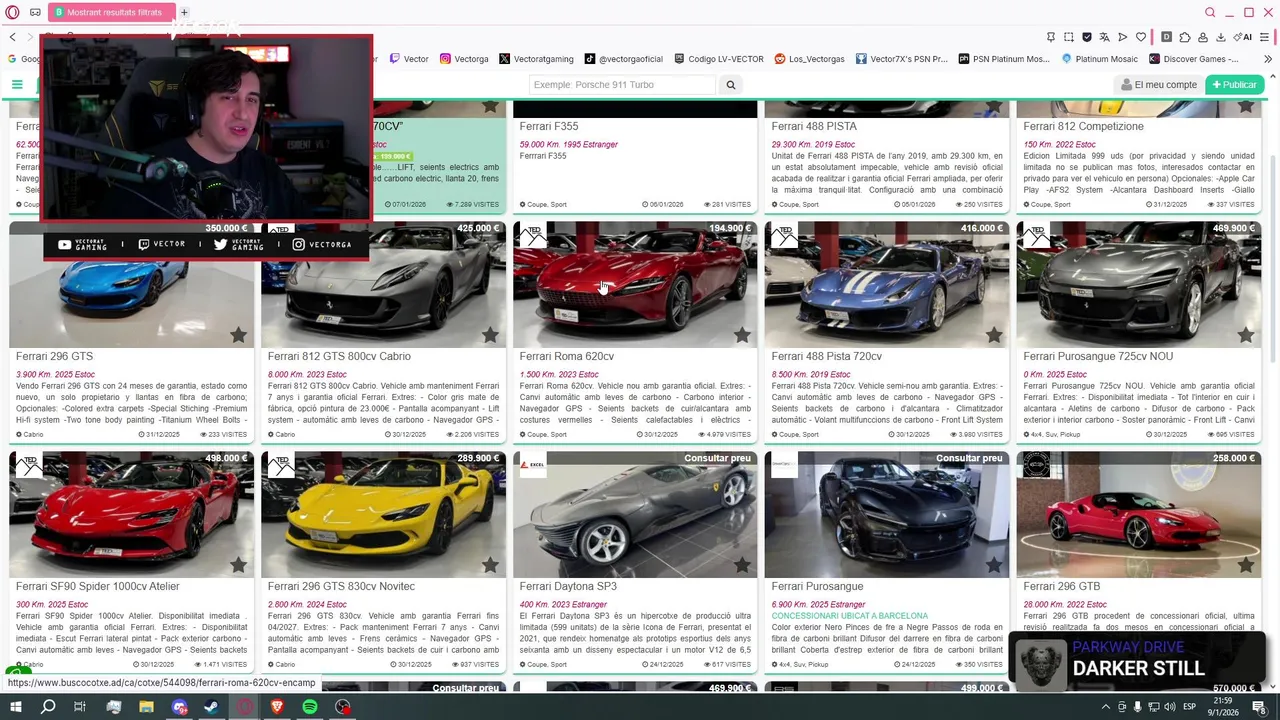The width and height of the screenshot is (1280, 720).
Task: Open the yellow Ferrari 296 GTS Novitec photo
Action: pyautogui.click(x=383, y=515)
